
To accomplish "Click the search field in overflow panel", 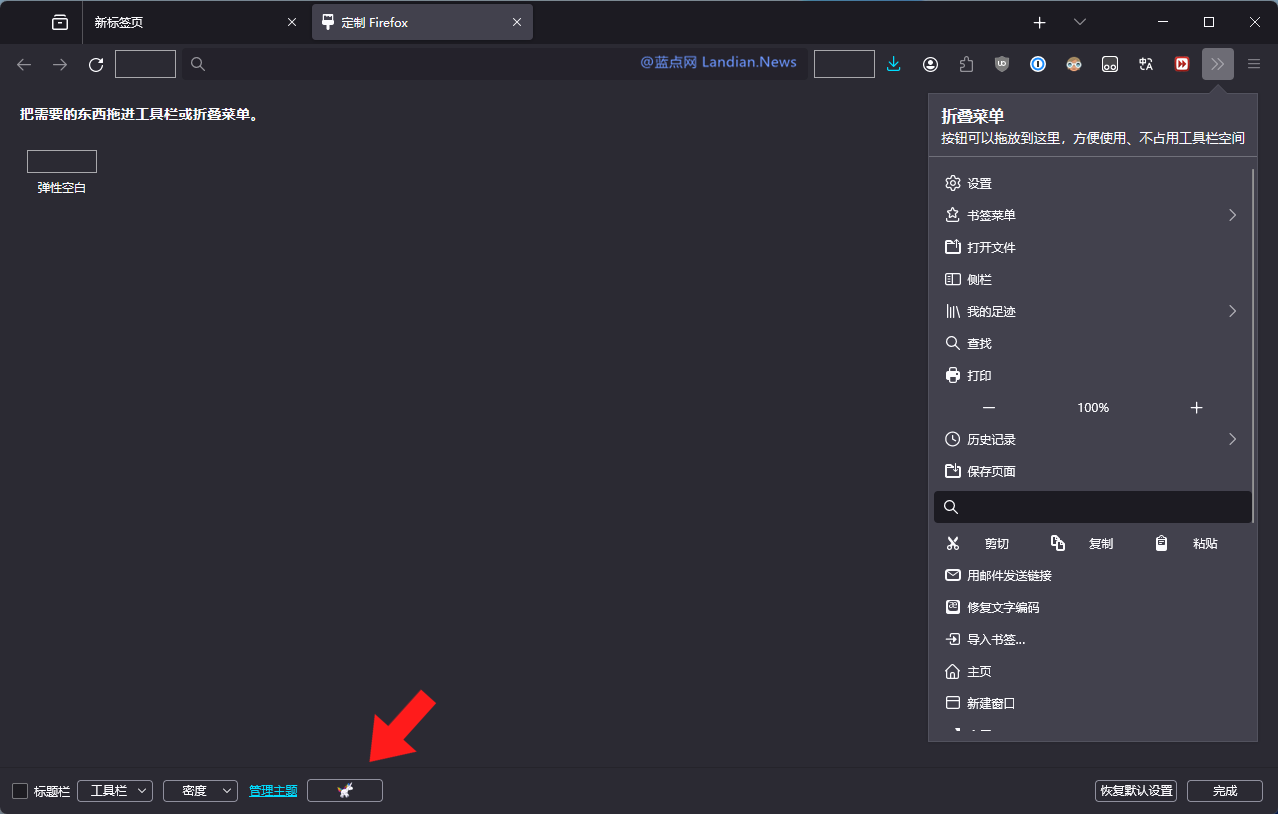I will 1093,507.
